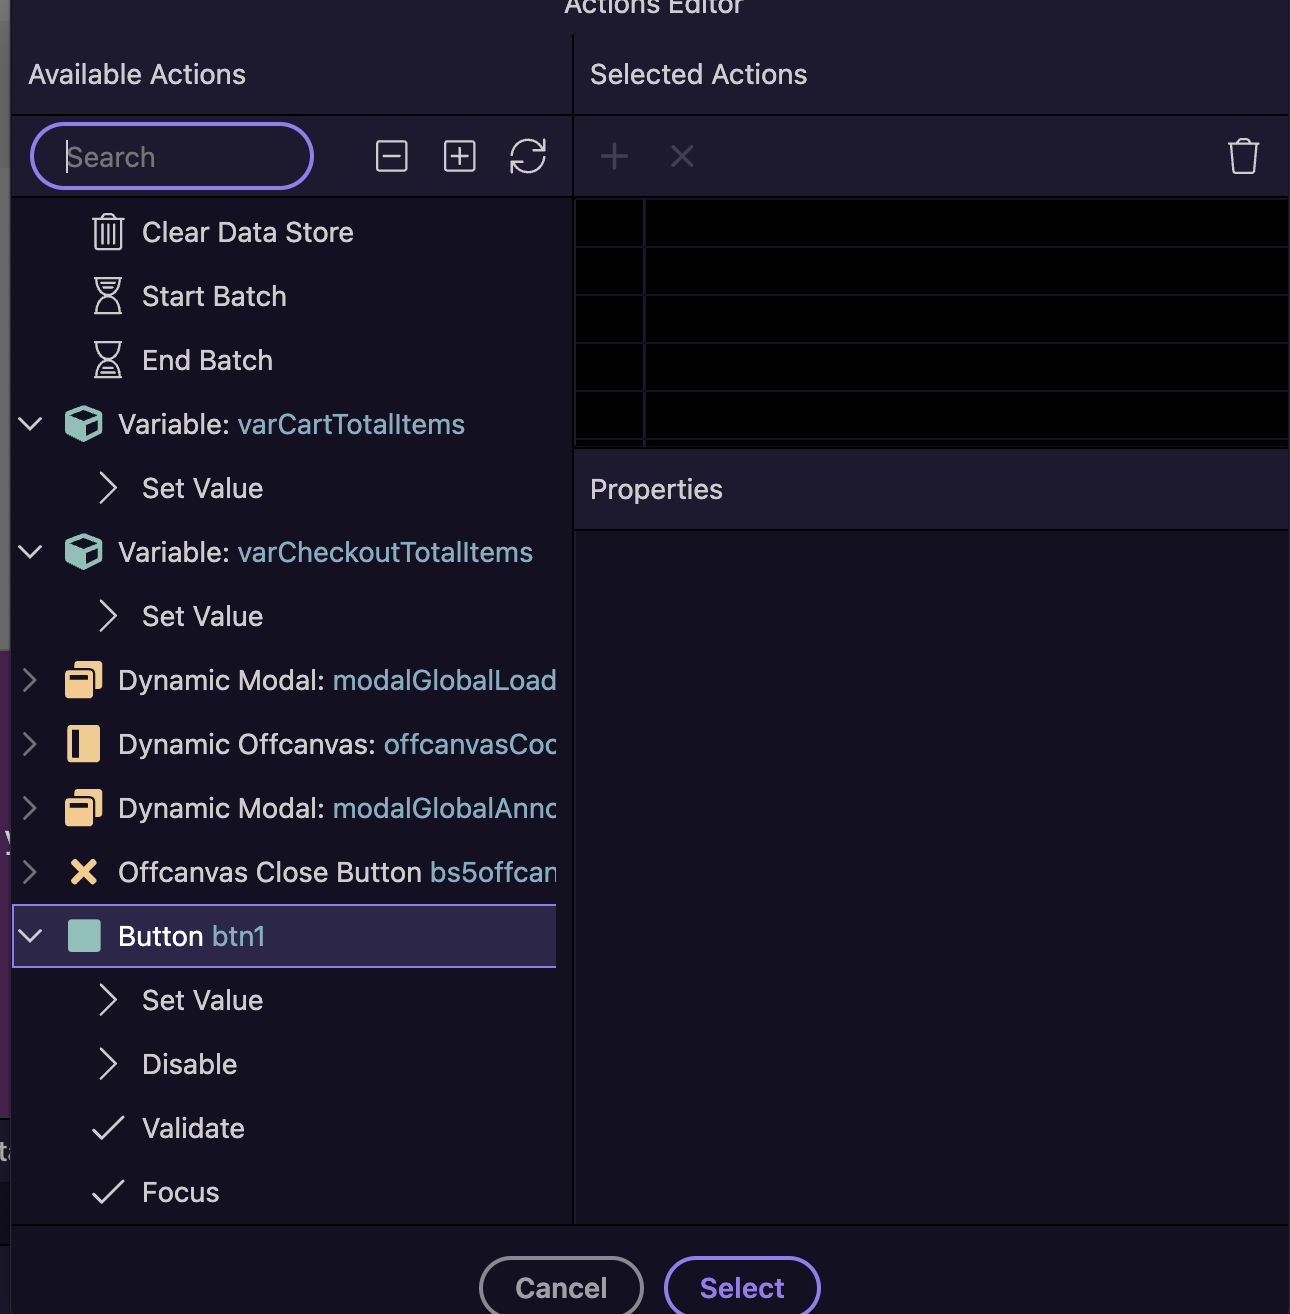1290x1314 pixels.
Task: Select the Clear Data Store action
Action: point(247,232)
